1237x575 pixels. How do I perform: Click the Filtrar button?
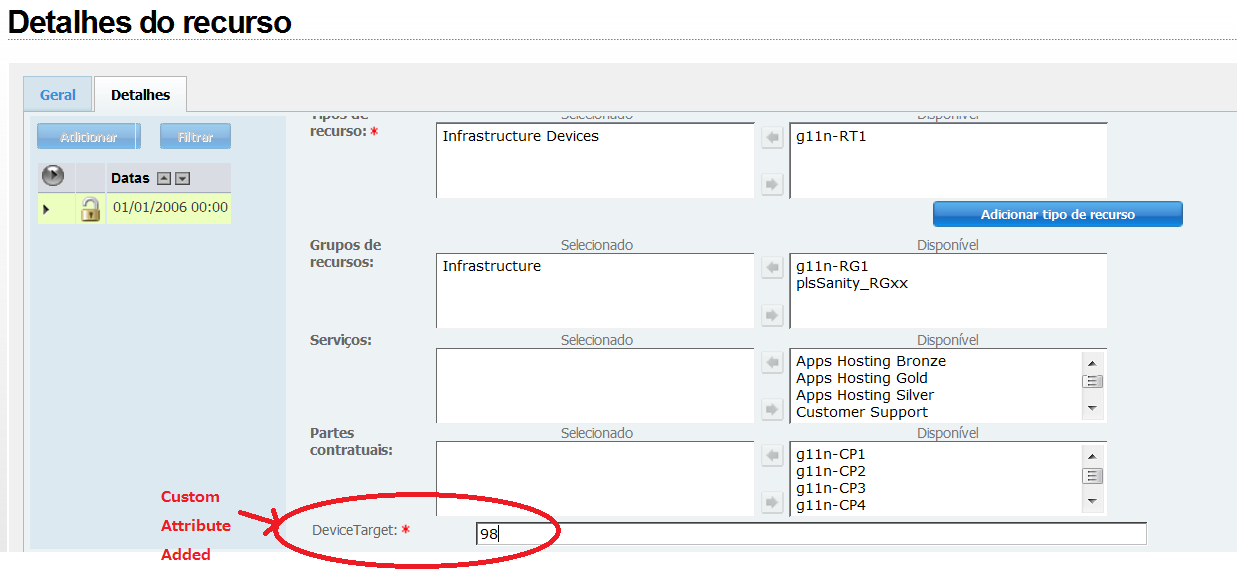click(195, 137)
